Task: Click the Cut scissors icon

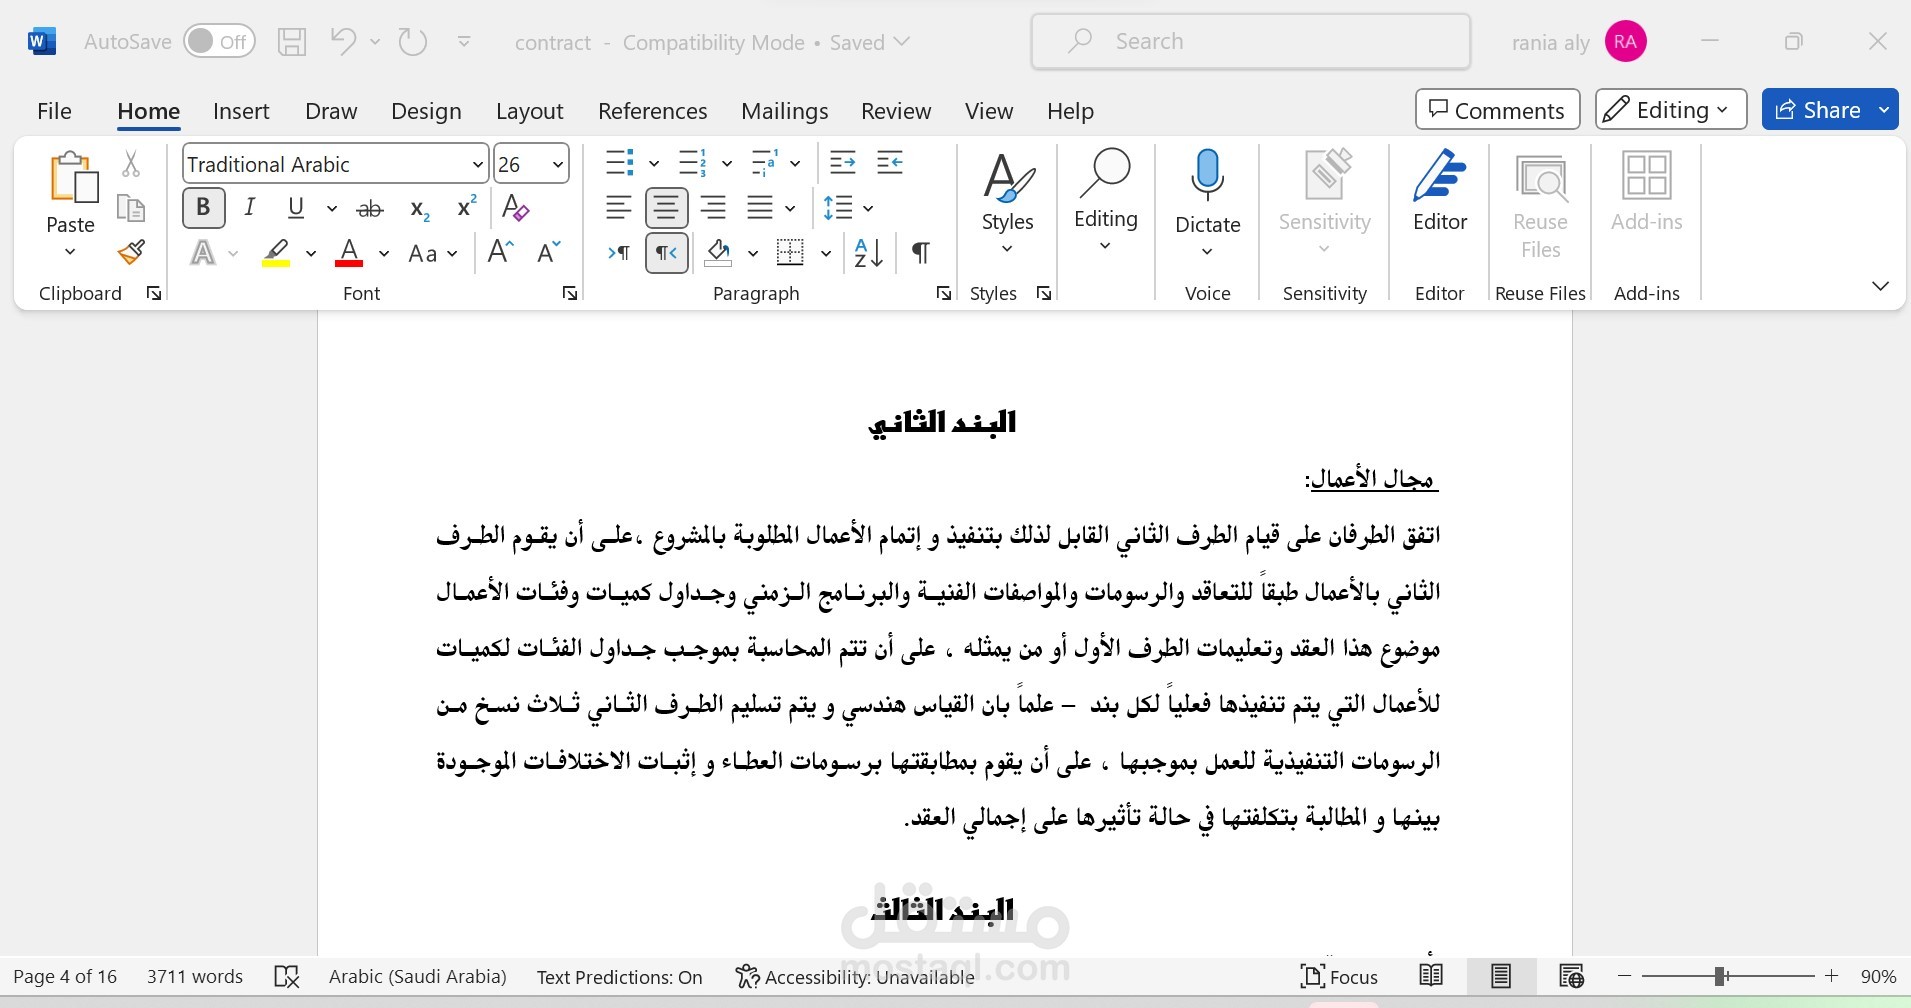Action: click(x=131, y=163)
